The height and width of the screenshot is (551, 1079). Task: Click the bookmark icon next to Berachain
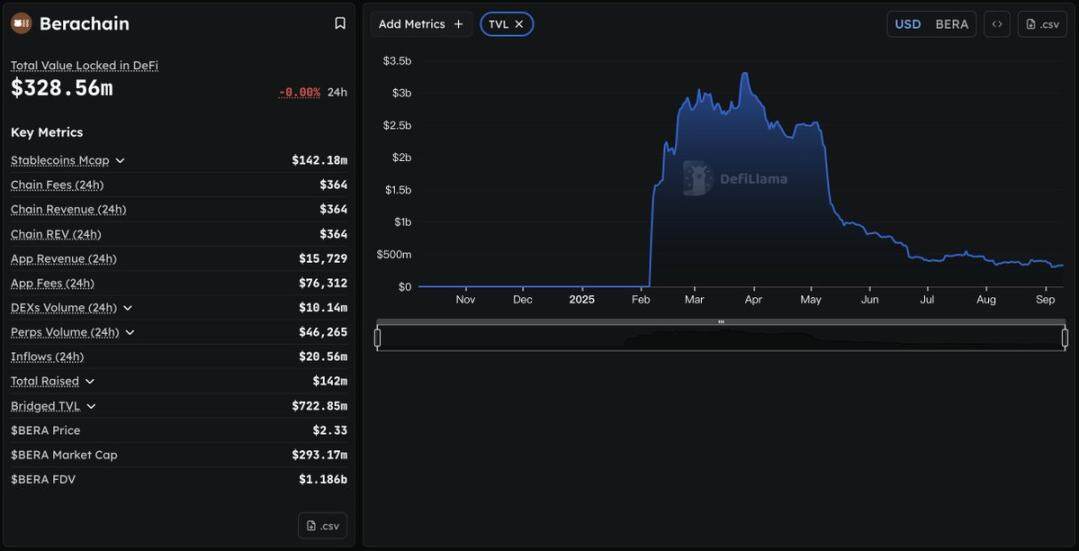pyautogui.click(x=340, y=23)
